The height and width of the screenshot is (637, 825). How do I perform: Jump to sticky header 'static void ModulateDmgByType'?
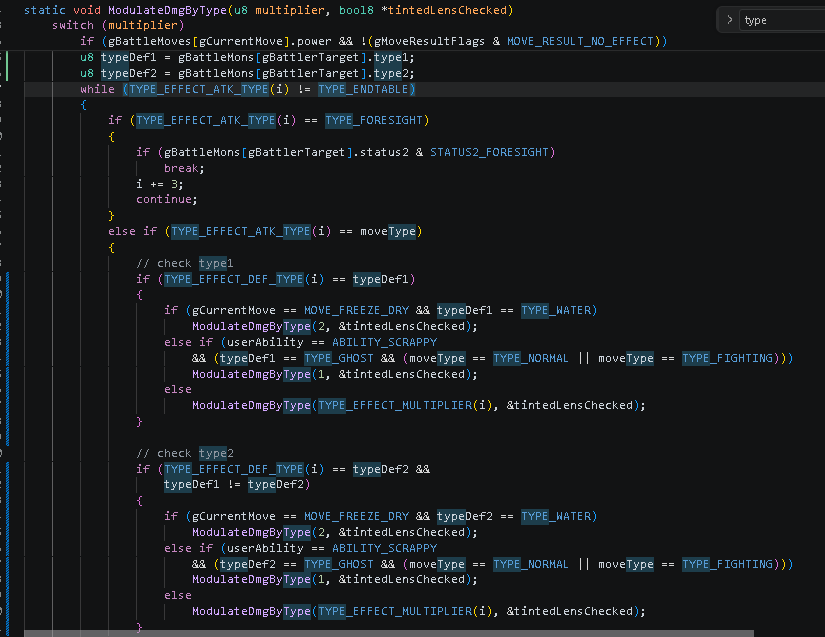point(268,10)
